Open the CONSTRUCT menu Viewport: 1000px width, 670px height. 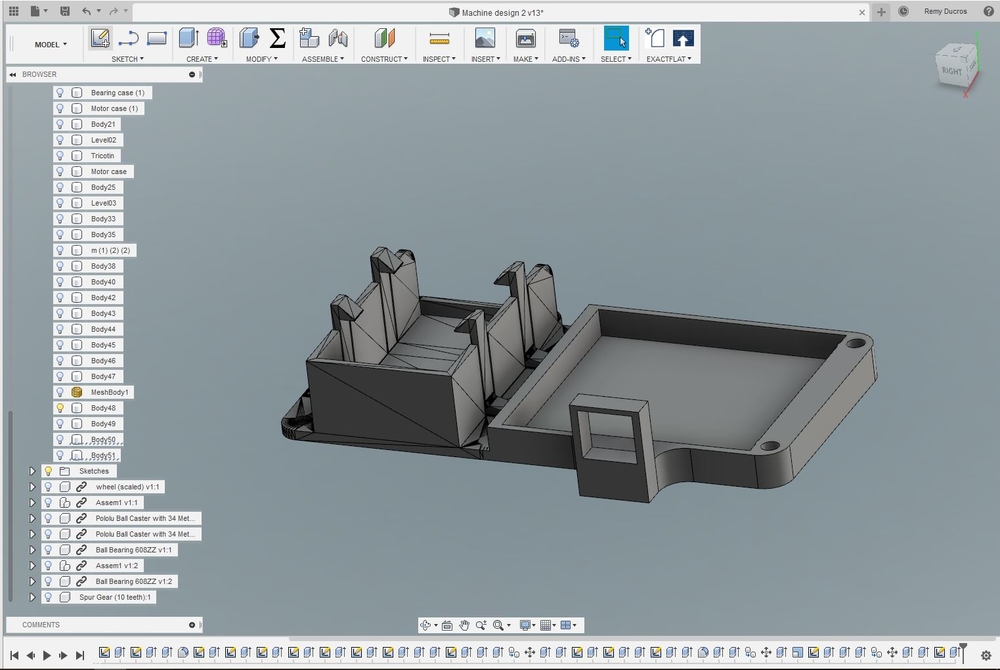pyautogui.click(x=384, y=59)
